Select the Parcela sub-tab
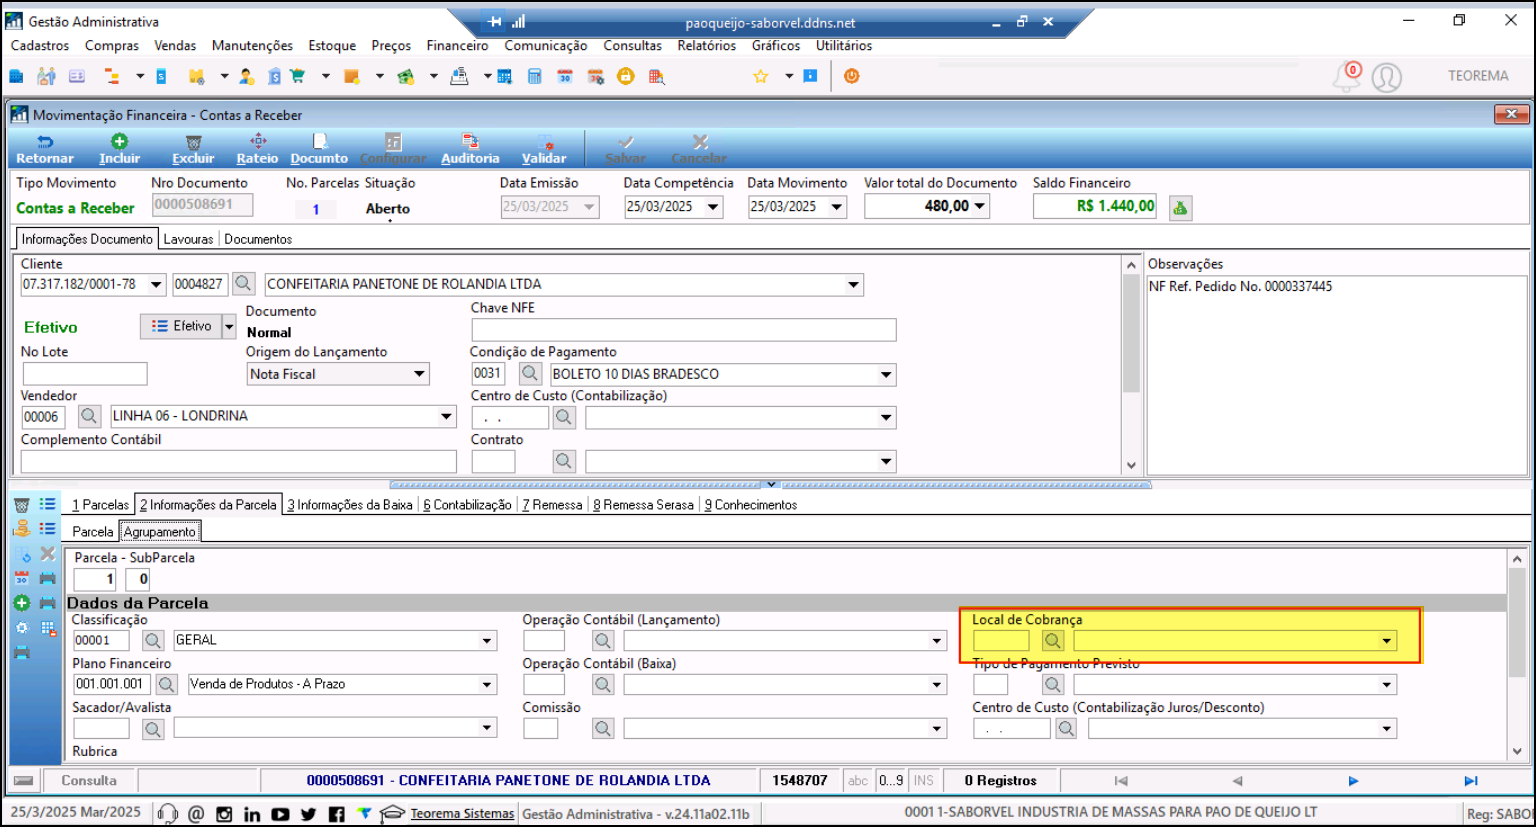The width and height of the screenshot is (1536, 827). coord(92,532)
